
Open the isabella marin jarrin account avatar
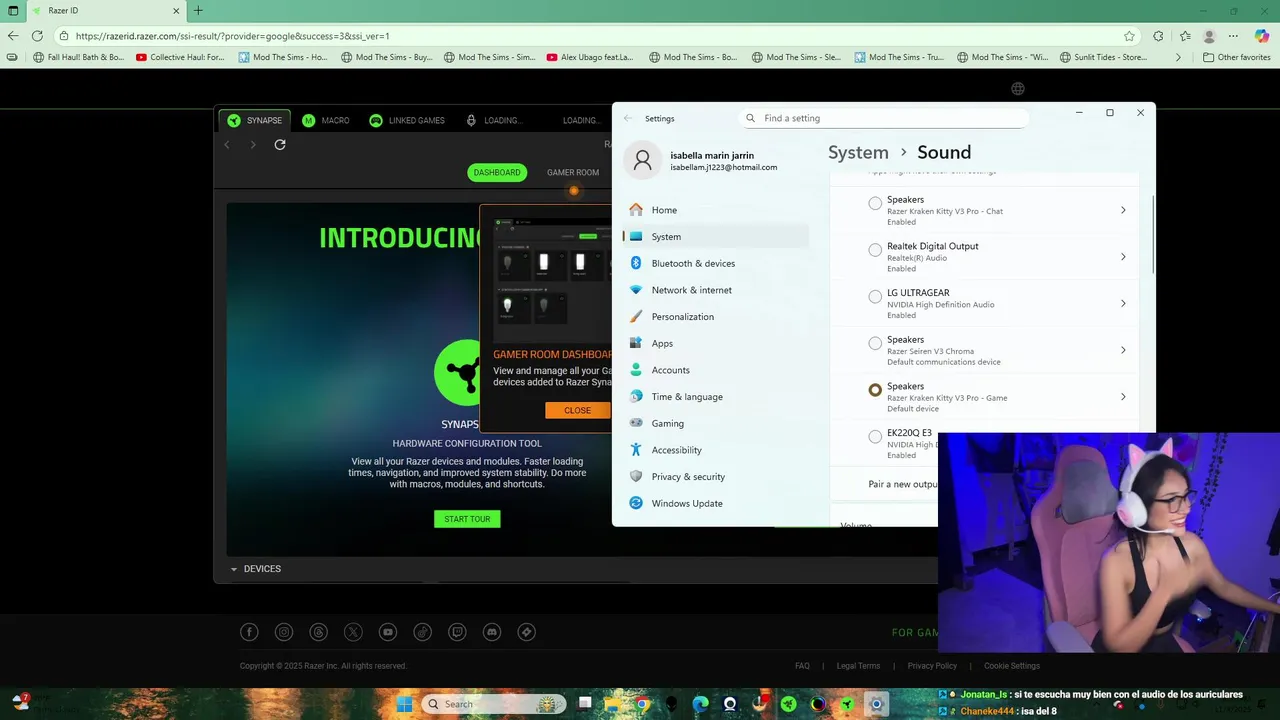[x=643, y=160]
